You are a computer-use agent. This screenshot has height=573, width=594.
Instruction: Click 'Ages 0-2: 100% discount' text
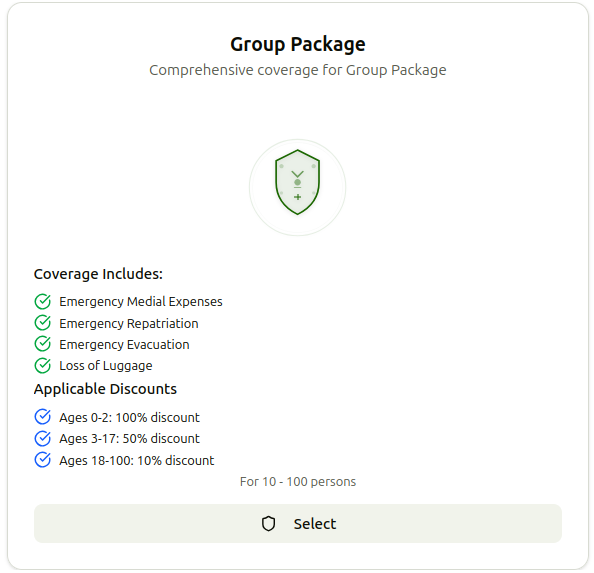pyautogui.click(x=129, y=417)
